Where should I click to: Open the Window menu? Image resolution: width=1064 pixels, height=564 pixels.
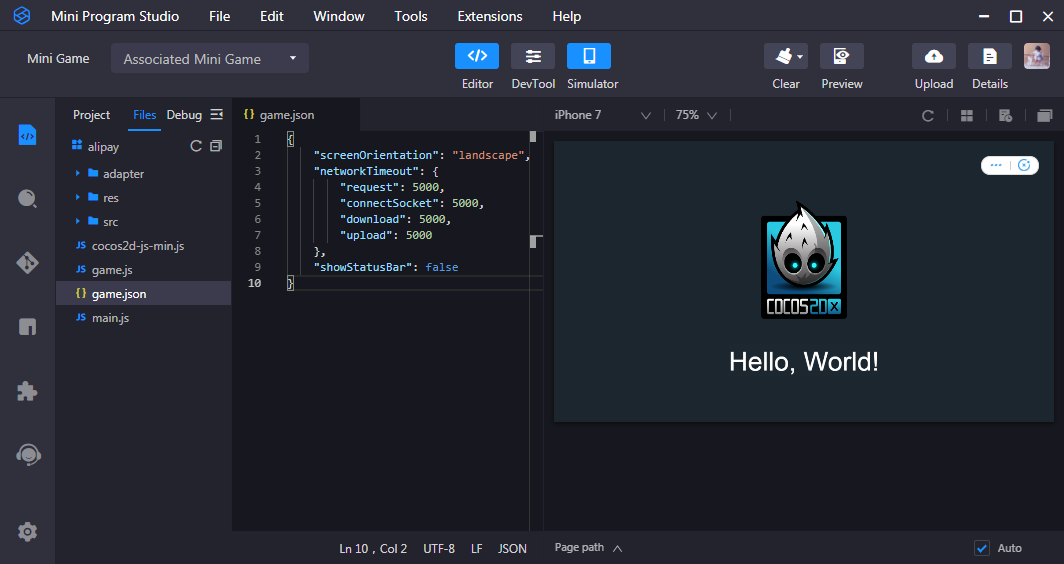339,16
